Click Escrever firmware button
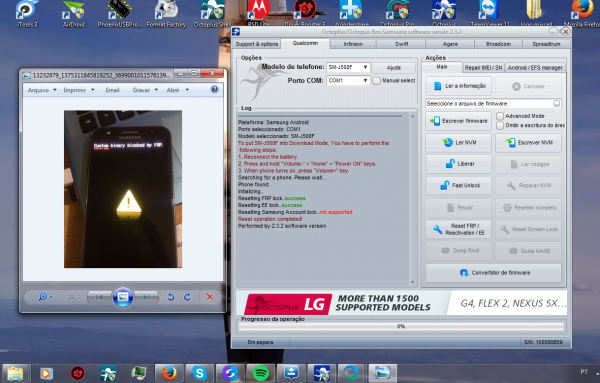This screenshot has height=383, width=600. (x=458, y=121)
